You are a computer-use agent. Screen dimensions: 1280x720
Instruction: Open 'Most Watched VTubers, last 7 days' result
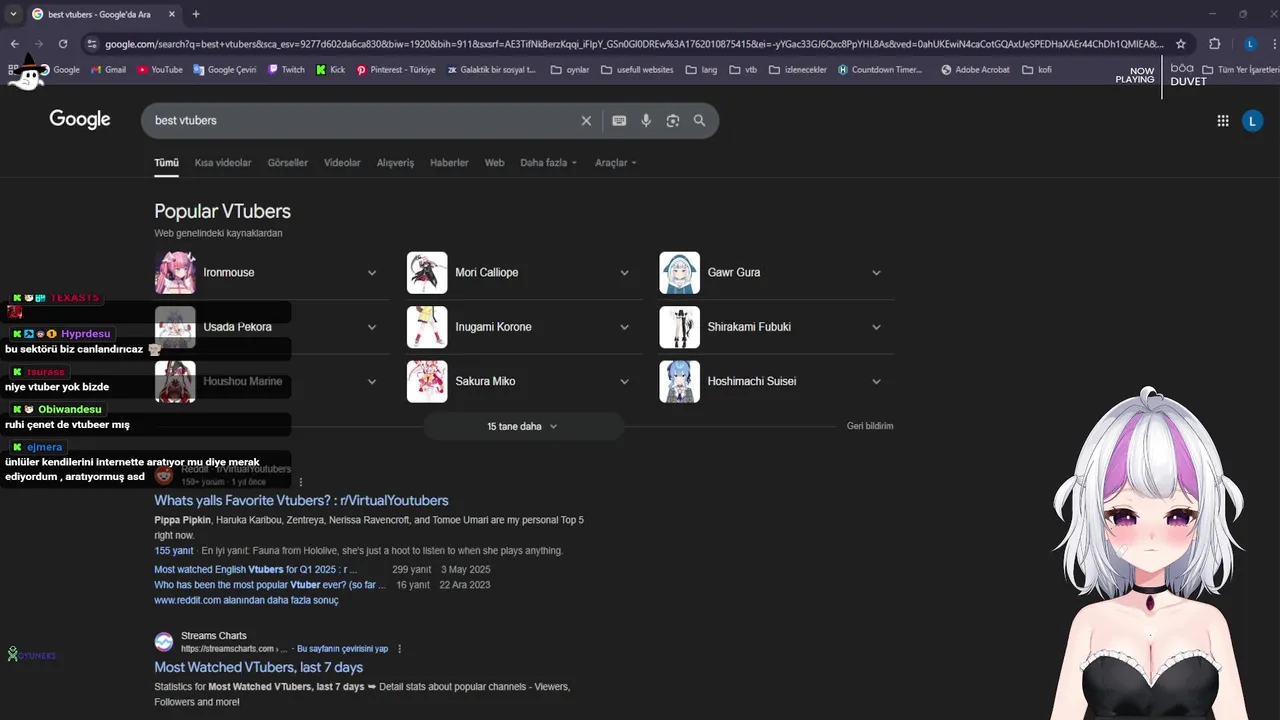pos(258,667)
